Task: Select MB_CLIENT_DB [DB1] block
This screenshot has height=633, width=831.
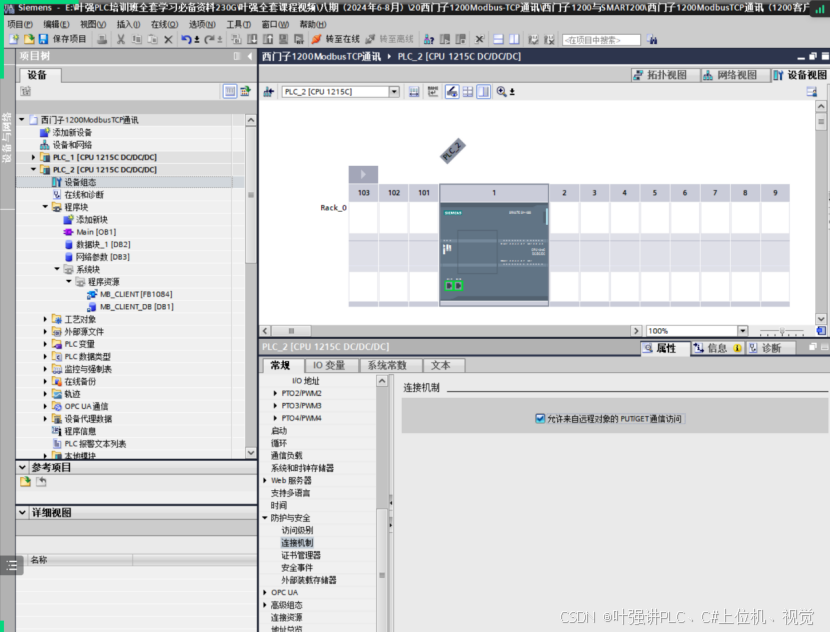Action: (131, 307)
